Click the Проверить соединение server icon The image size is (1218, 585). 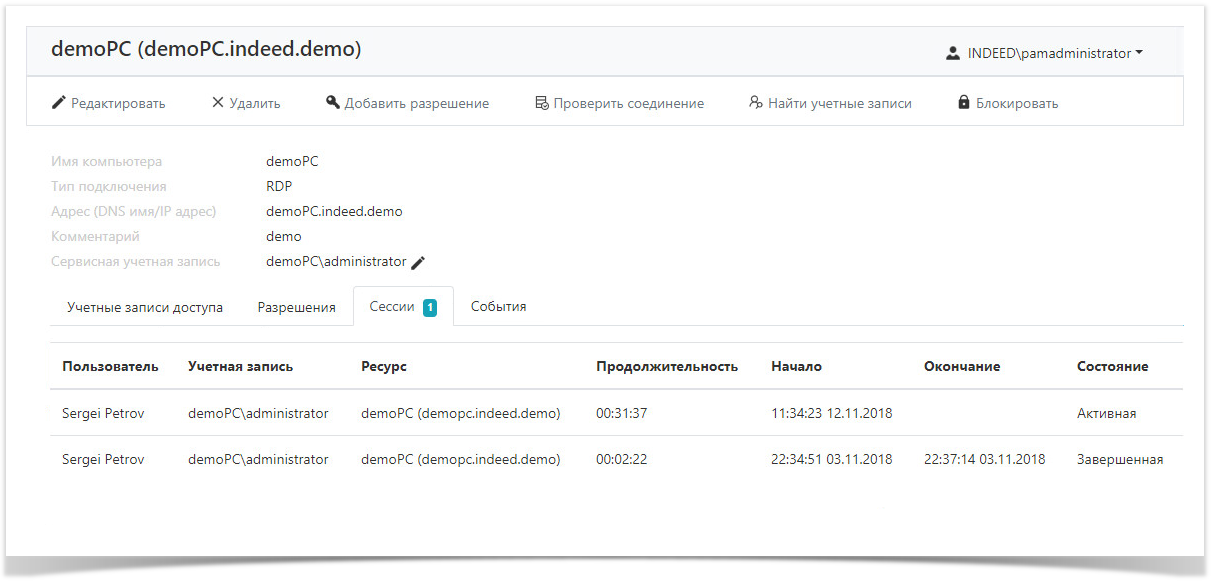point(542,103)
